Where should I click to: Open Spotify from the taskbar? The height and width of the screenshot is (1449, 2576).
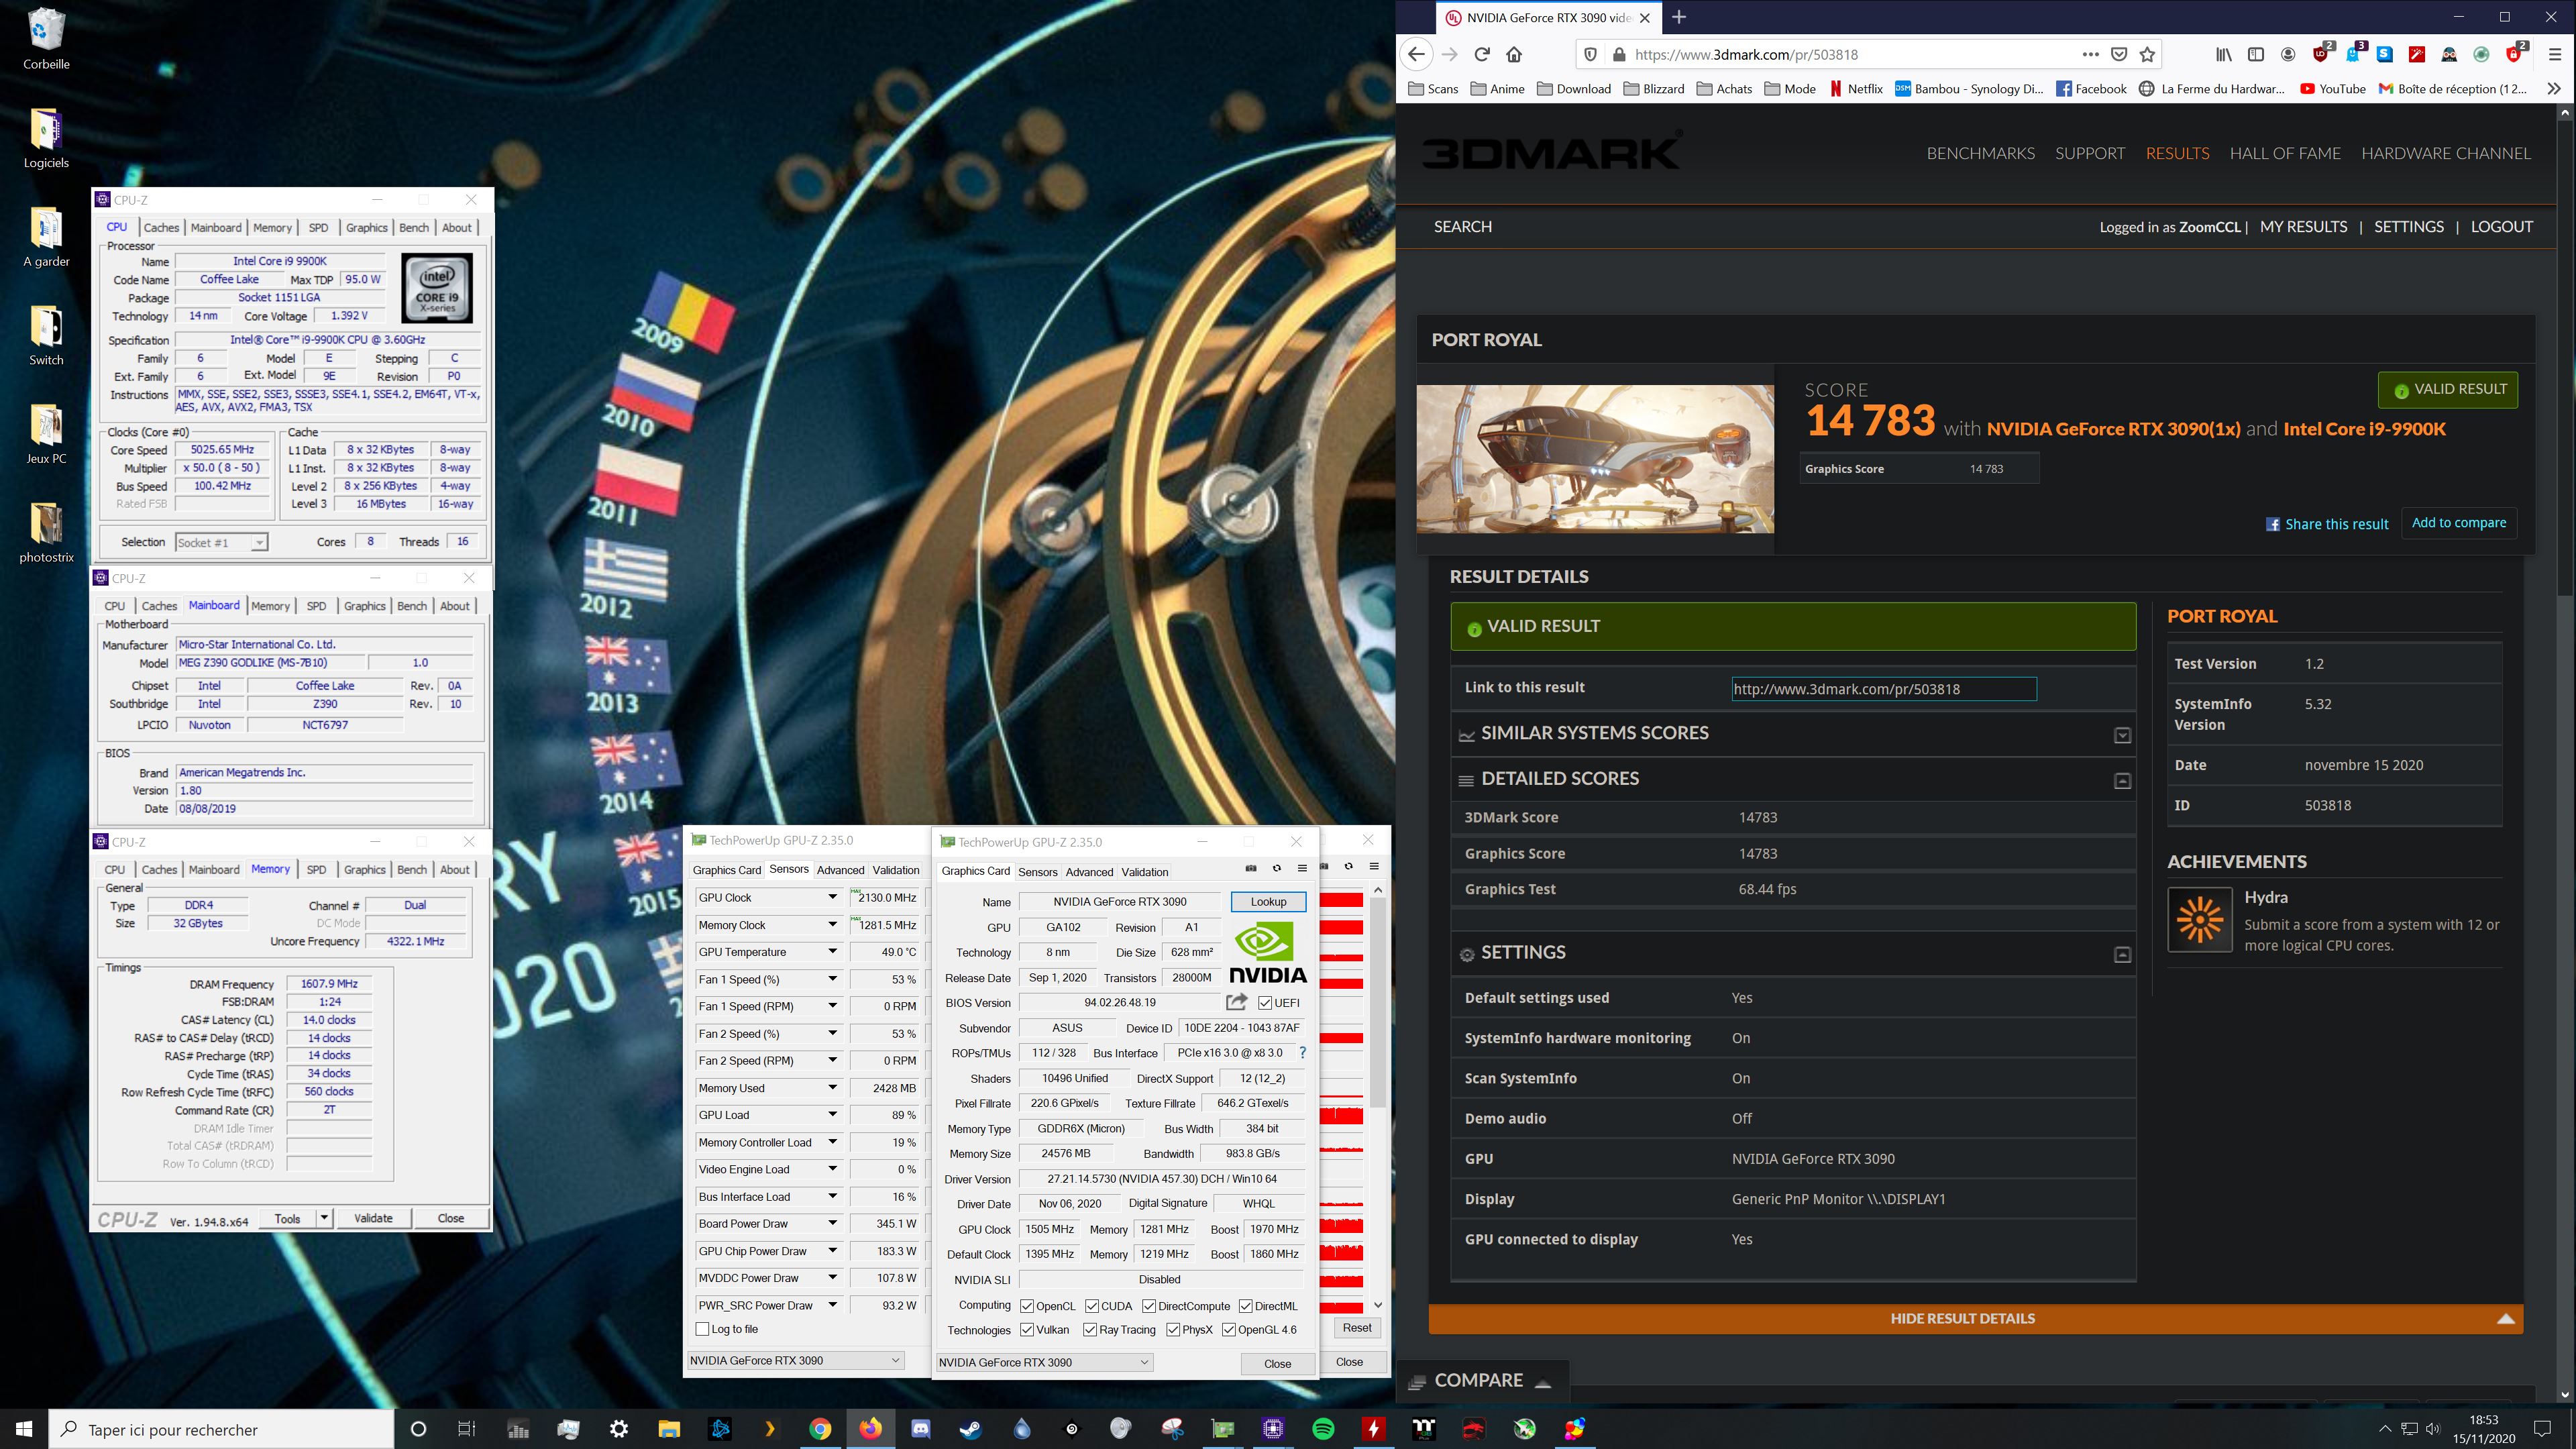pyautogui.click(x=1322, y=1428)
